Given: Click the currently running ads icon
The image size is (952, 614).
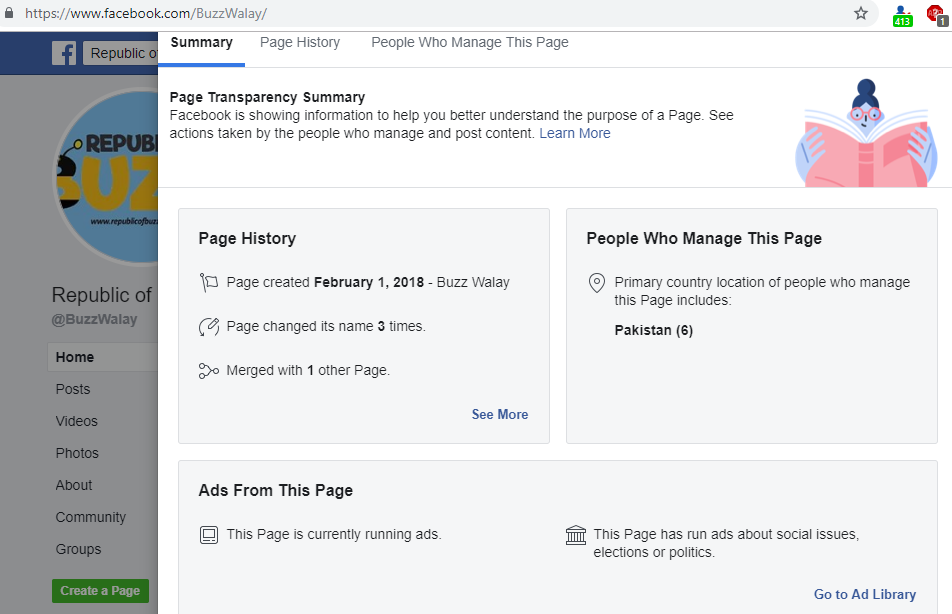Looking at the screenshot, I should 208,535.
